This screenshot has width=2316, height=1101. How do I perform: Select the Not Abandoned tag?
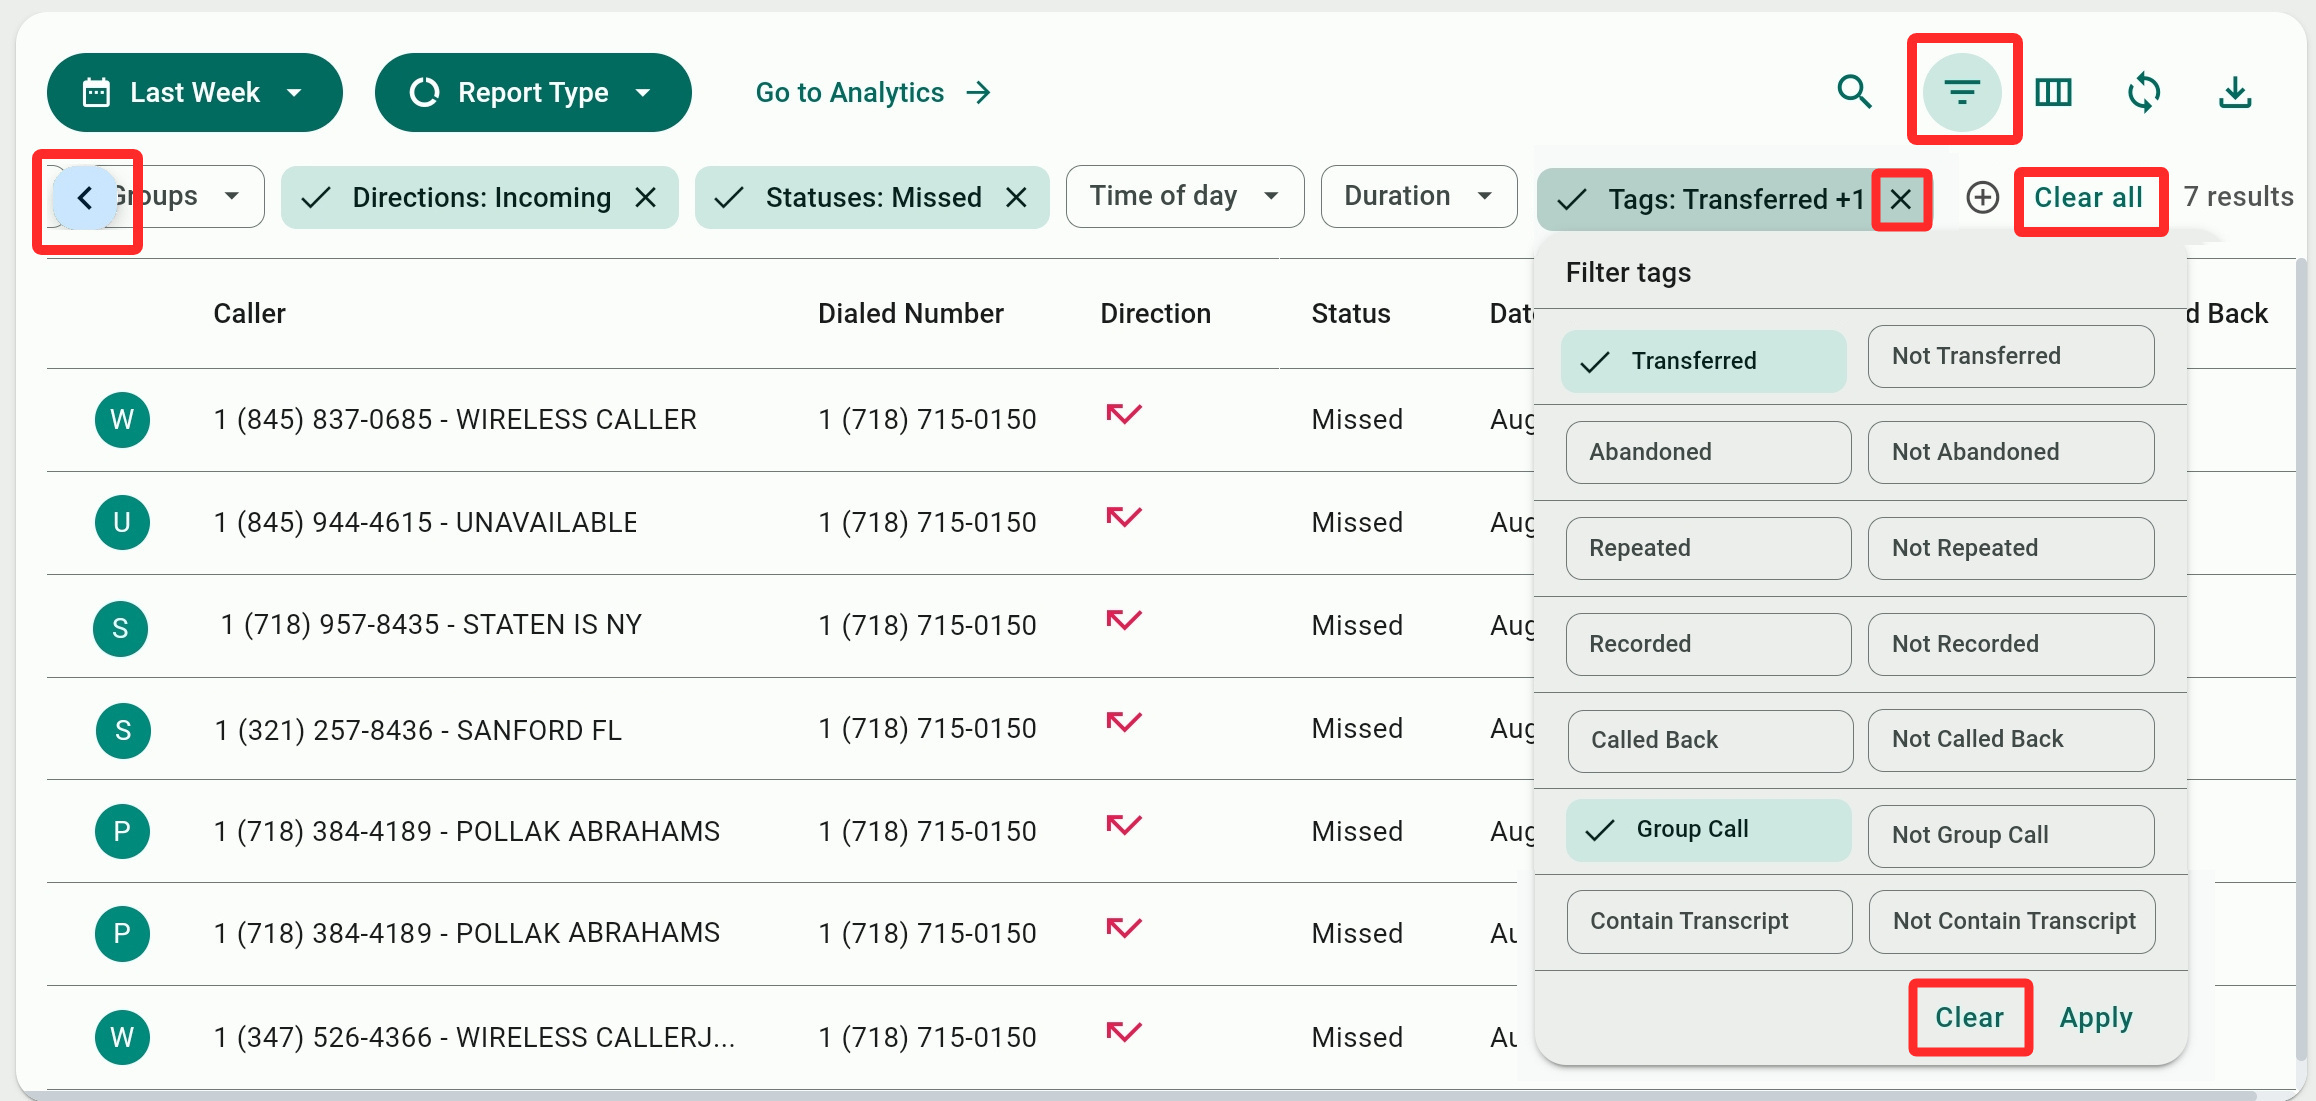click(x=2010, y=452)
